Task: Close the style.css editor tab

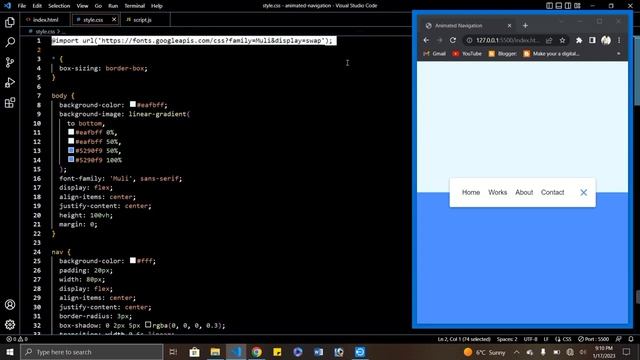Action: pyautogui.click(x=114, y=20)
